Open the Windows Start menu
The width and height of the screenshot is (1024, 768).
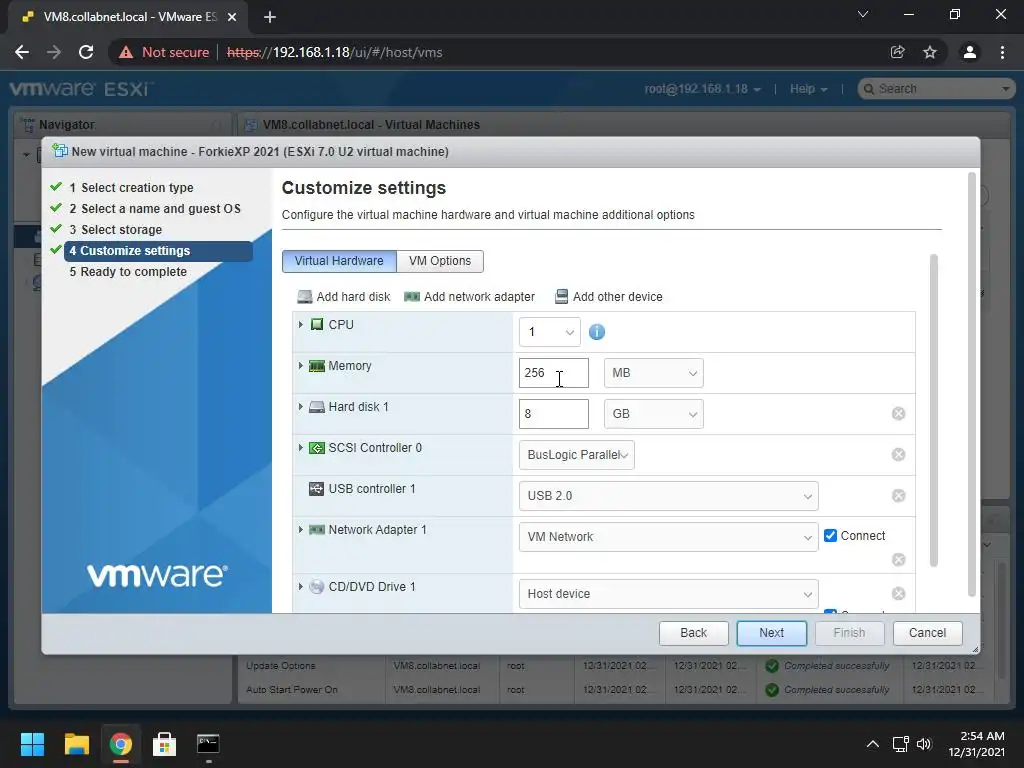[x=32, y=744]
